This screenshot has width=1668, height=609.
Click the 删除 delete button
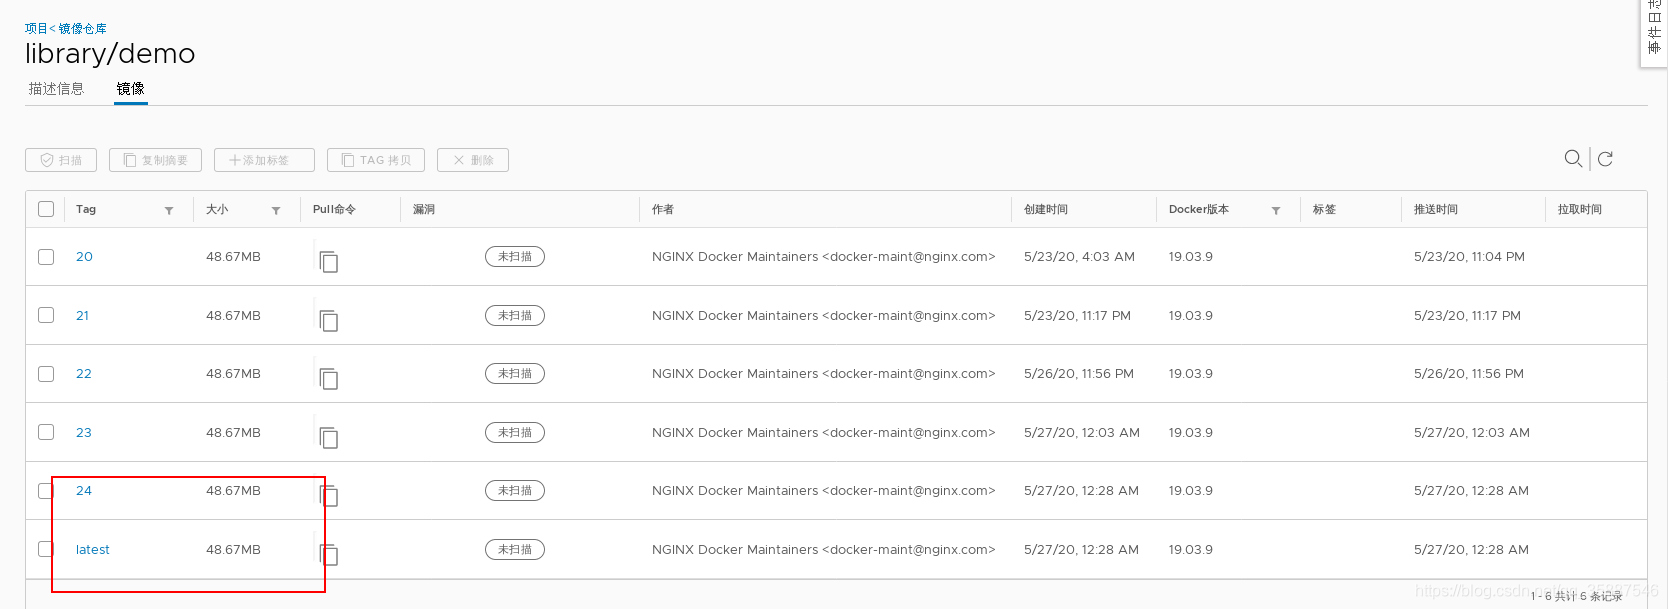473,160
